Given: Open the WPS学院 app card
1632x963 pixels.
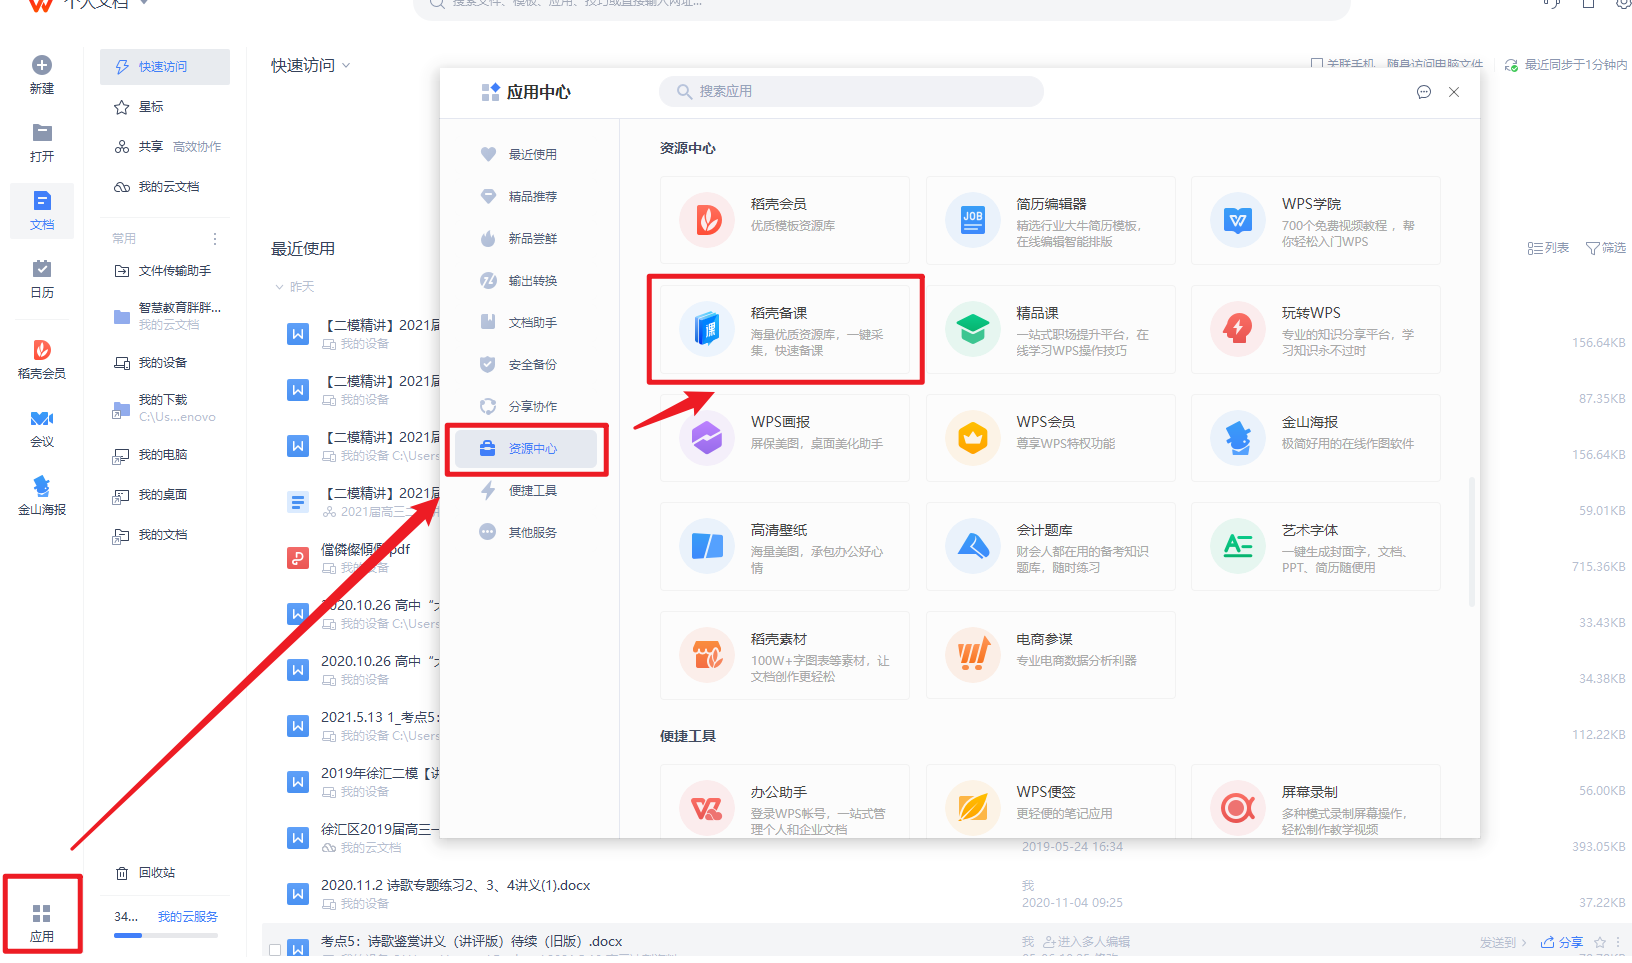Looking at the screenshot, I should (x=1315, y=220).
